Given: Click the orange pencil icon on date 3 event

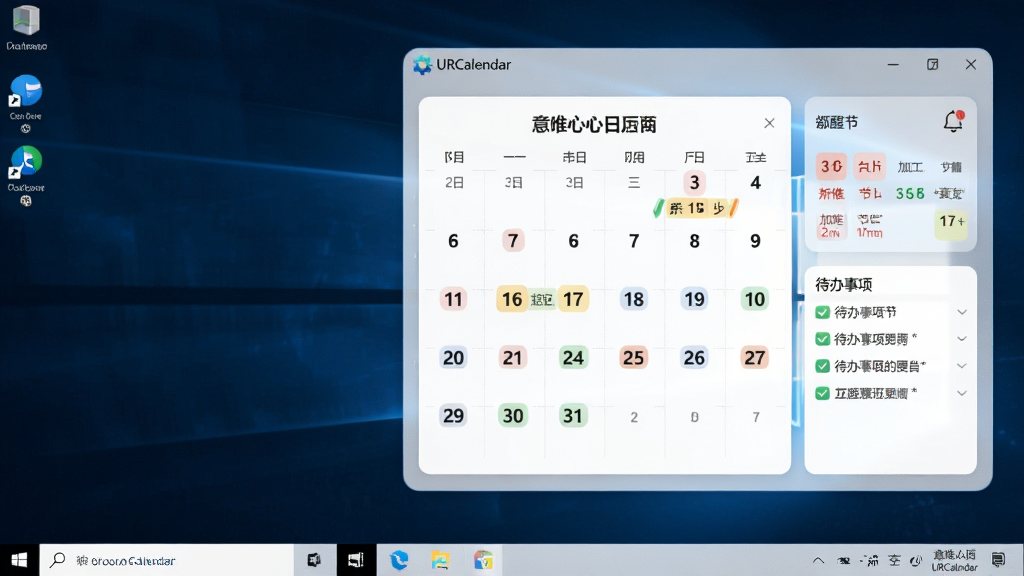Looking at the screenshot, I should 734,208.
